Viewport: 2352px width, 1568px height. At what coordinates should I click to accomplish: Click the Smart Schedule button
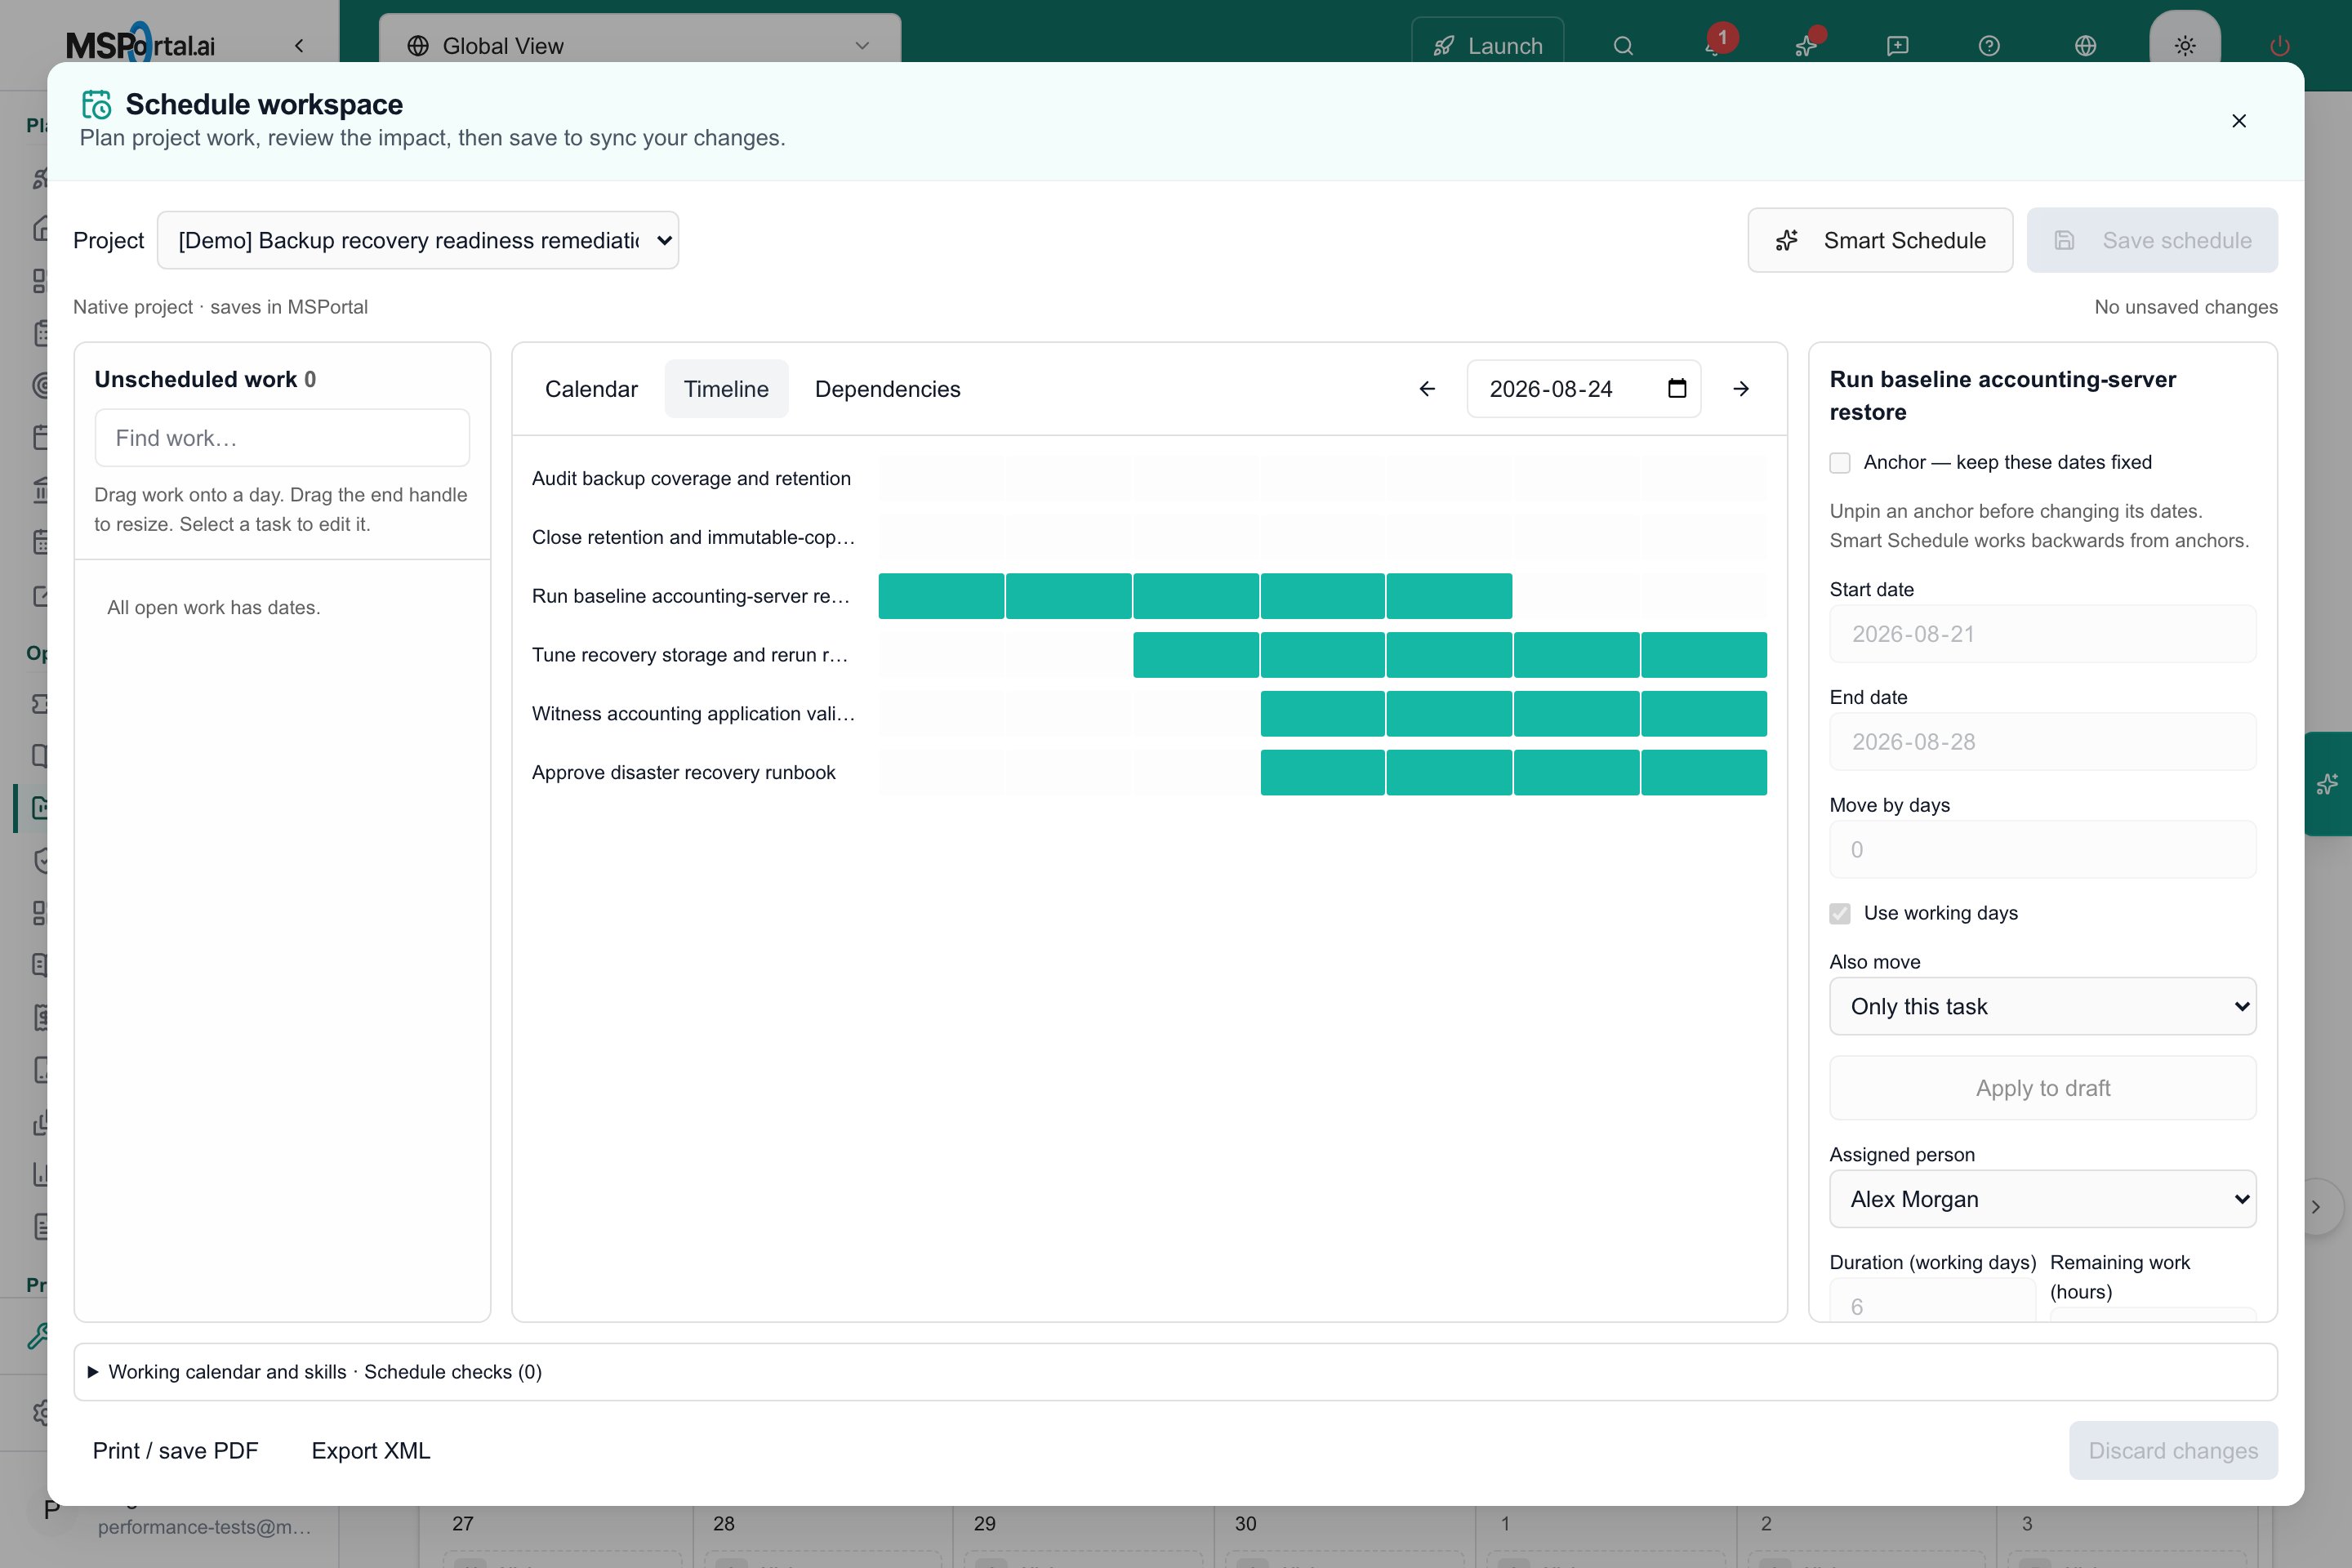(1880, 240)
